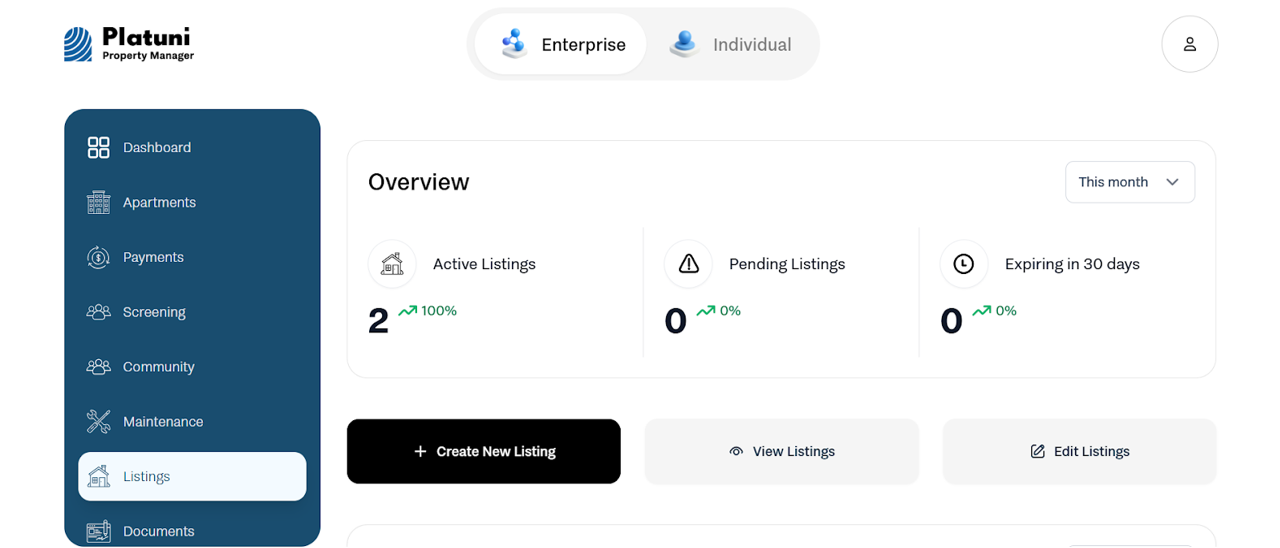Click the plus icon on Create New Listing
This screenshot has width=1280, height=548.
(420, 451)
